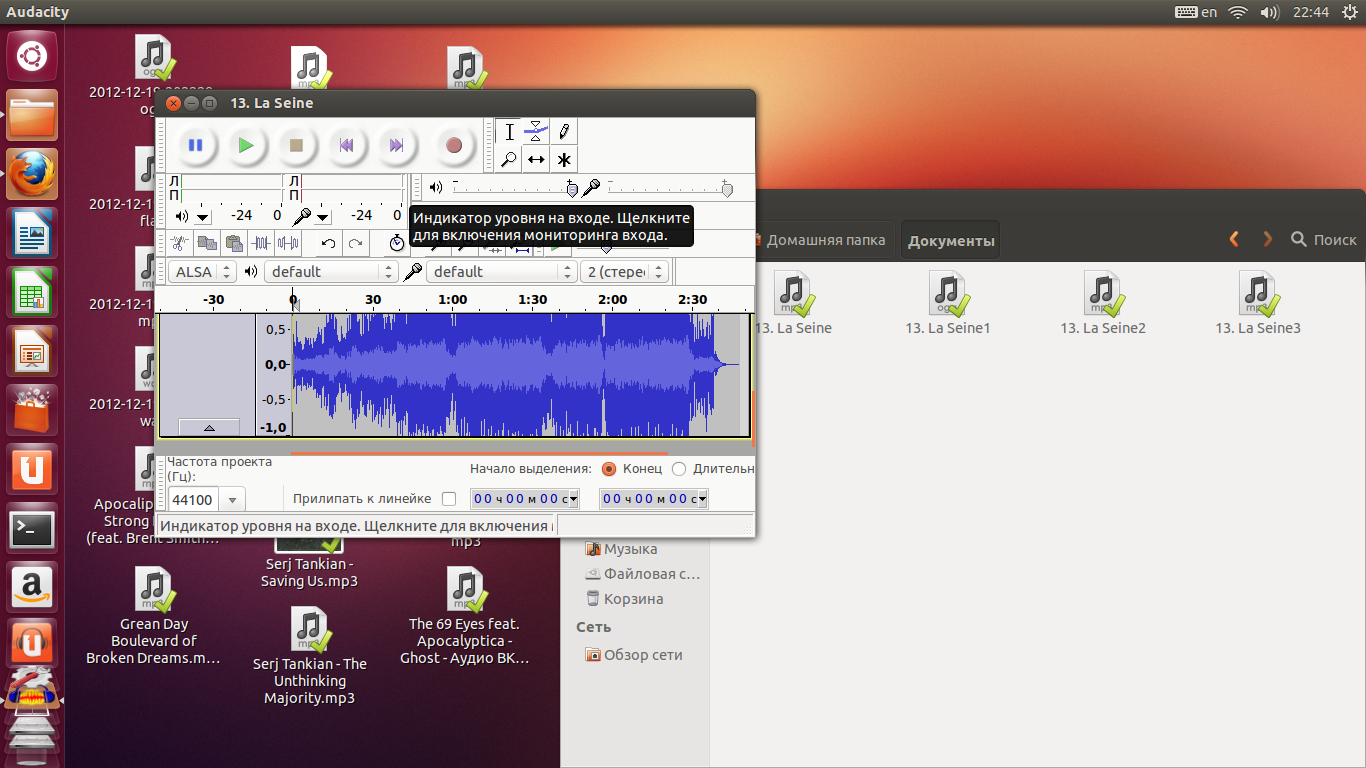
Task: Click the Redo arrow icon
Action: (355, 243)
